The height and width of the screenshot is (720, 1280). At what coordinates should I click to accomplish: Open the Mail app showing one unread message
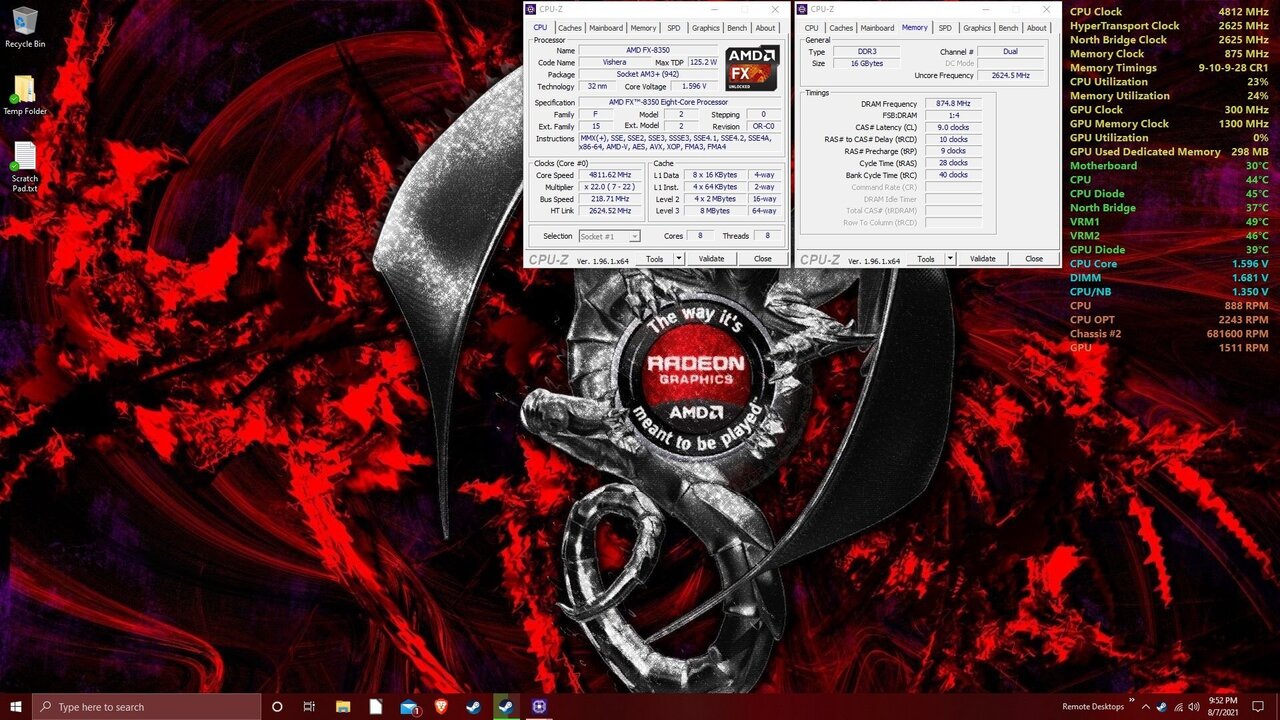pos(408,707)
